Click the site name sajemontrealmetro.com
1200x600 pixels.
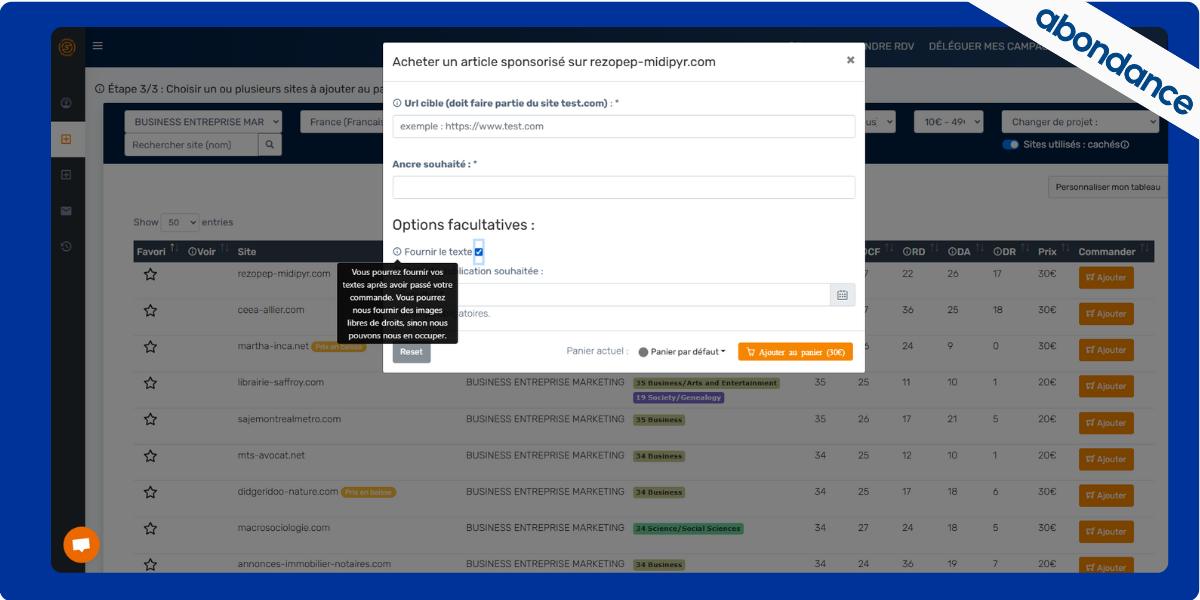click(x=290, y=419)
